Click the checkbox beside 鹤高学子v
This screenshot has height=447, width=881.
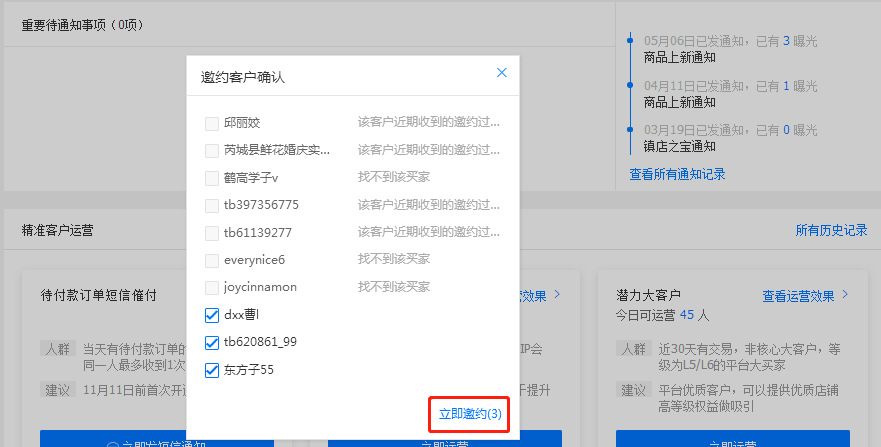[212, 178]
